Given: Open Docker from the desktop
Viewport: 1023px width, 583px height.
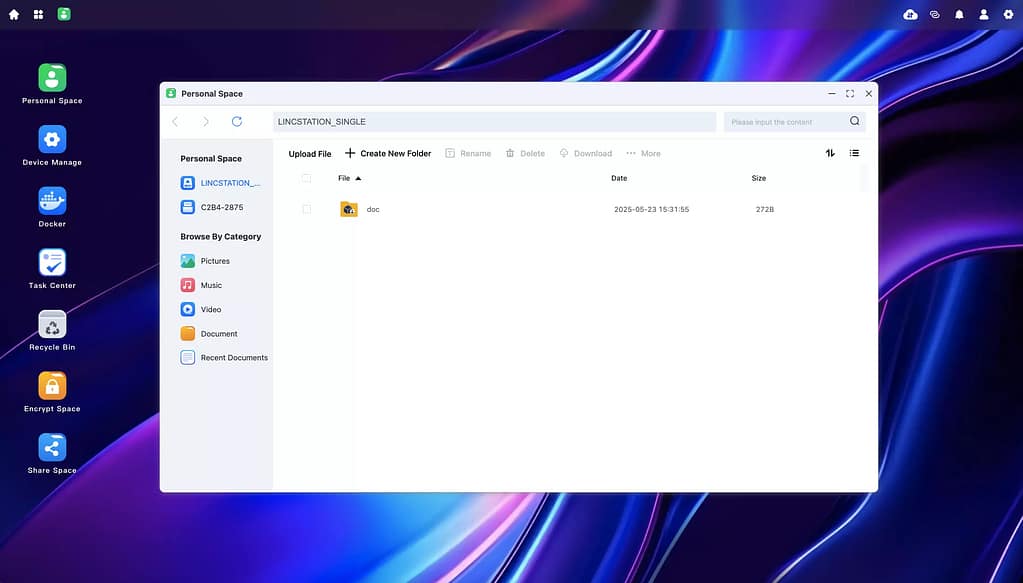Looking at the screenshot, I should click(x=52, y=202).
